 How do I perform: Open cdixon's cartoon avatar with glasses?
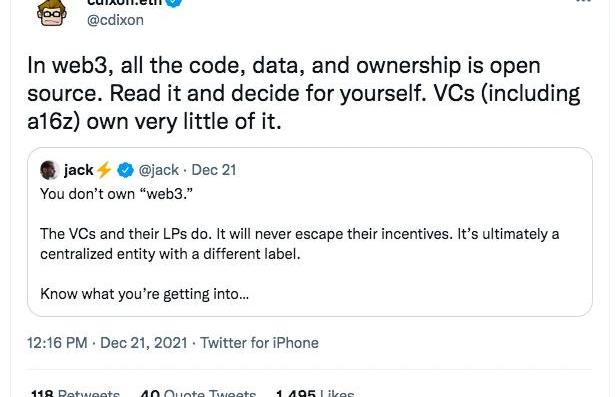[x=51, y=13]
